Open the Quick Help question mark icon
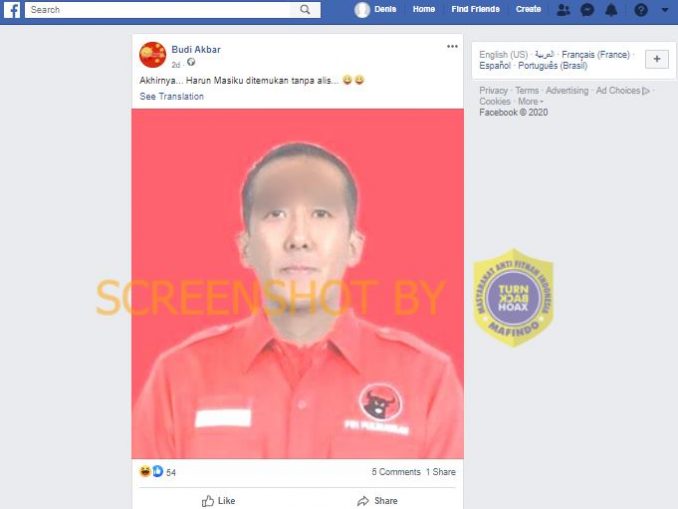 [641, 10]
